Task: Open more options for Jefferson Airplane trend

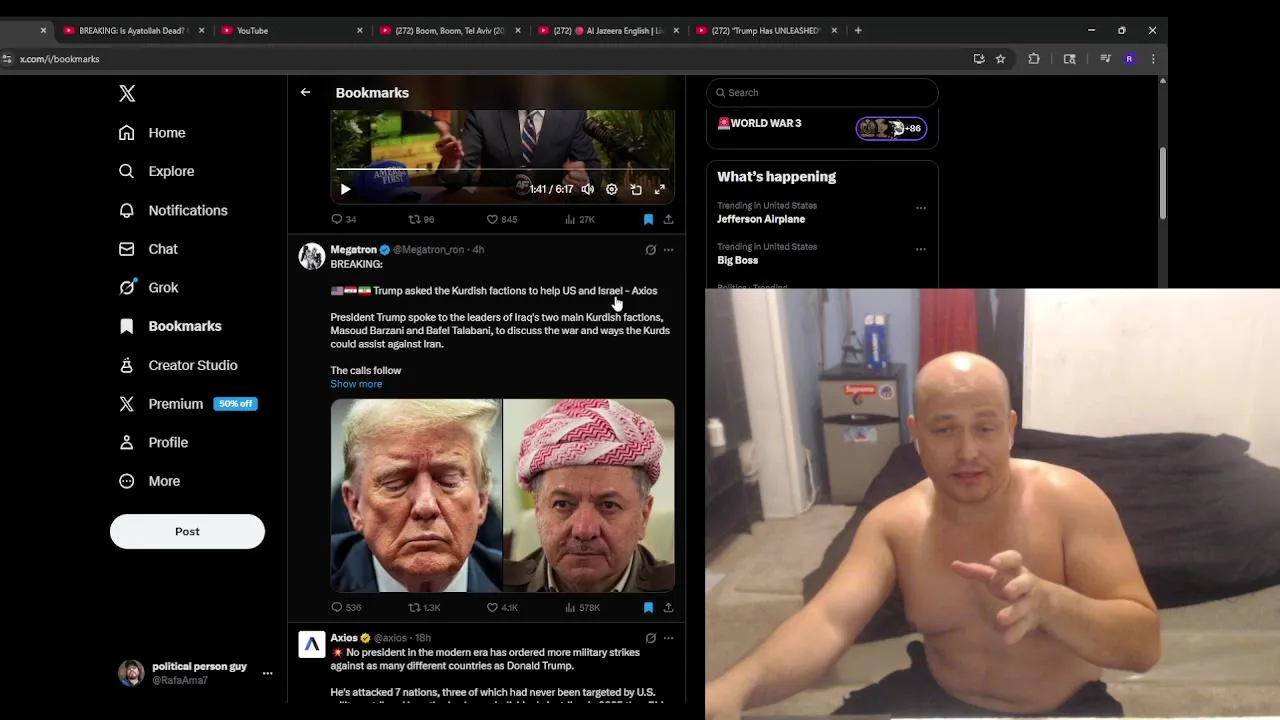Action: [921, 208]
